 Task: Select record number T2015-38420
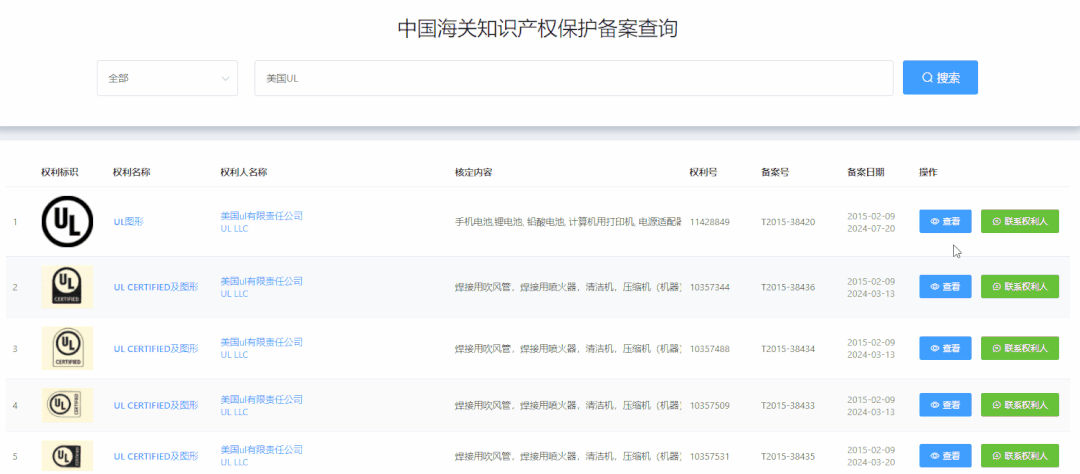click(788, 222)
